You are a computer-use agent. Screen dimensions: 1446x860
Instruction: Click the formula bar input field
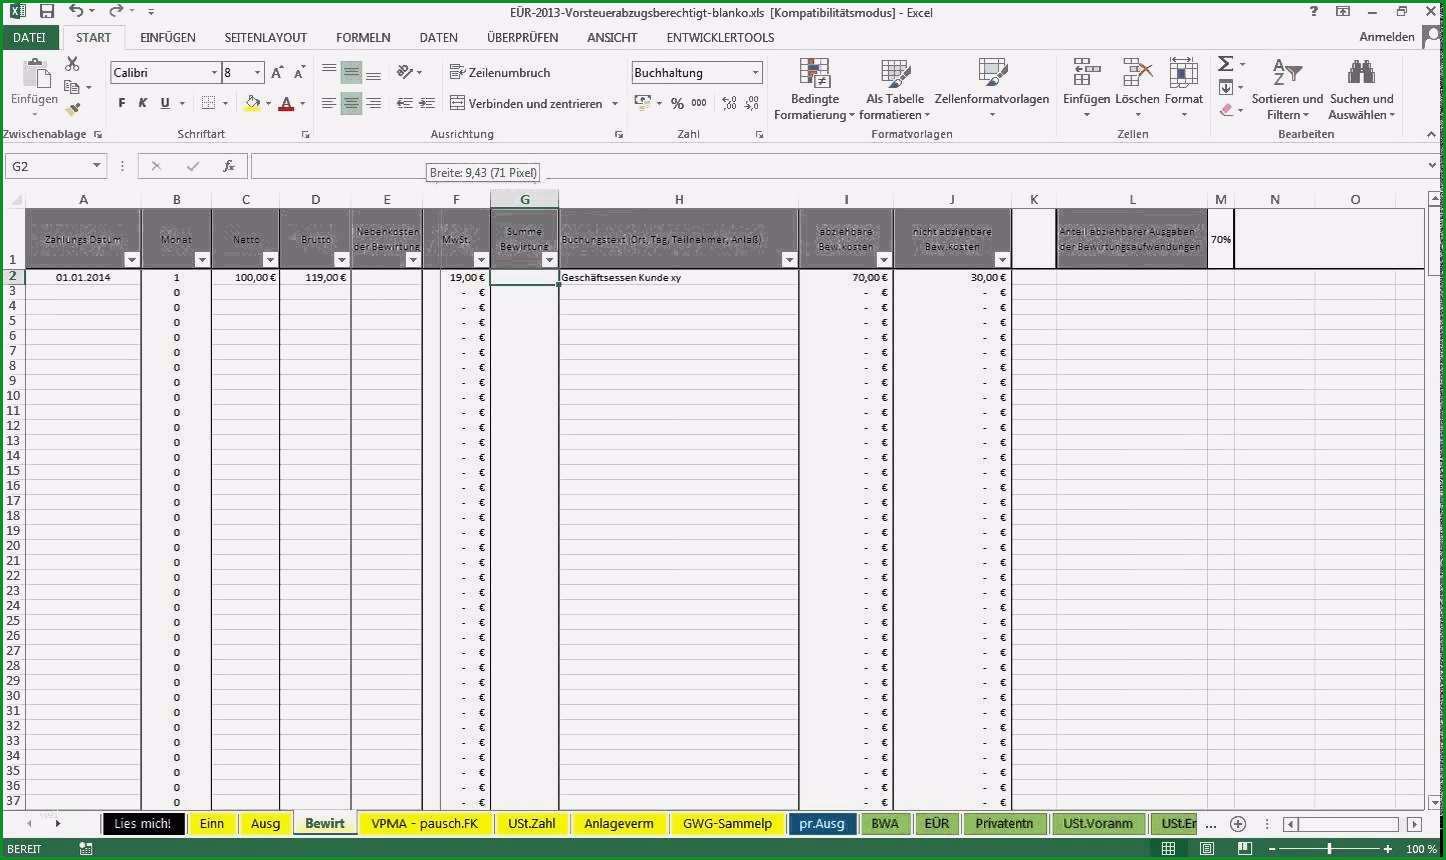836,166
